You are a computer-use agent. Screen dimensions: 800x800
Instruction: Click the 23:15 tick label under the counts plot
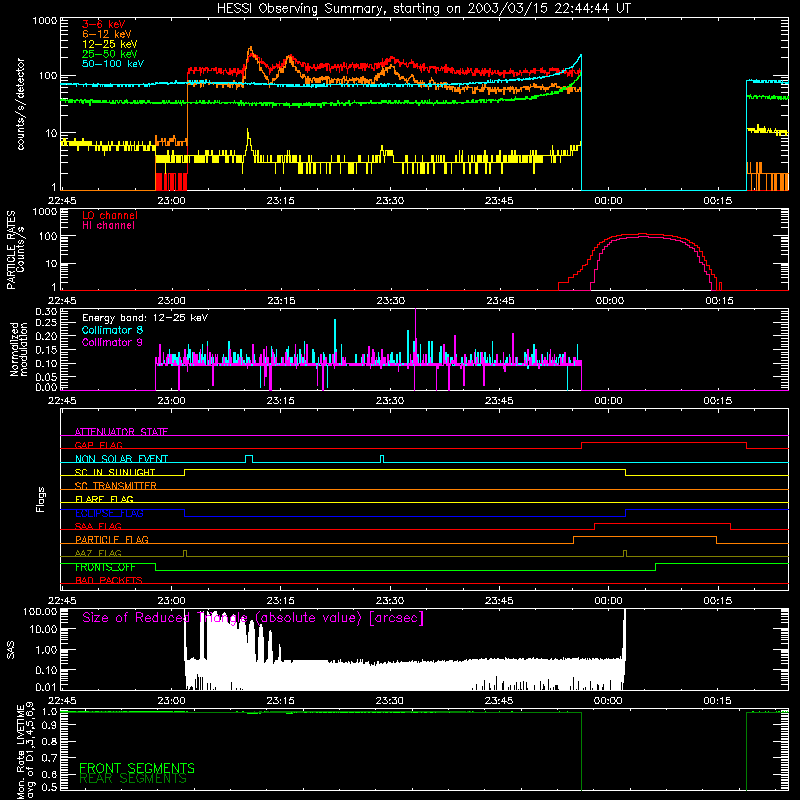pyautogui.click(x=281, y=201)
